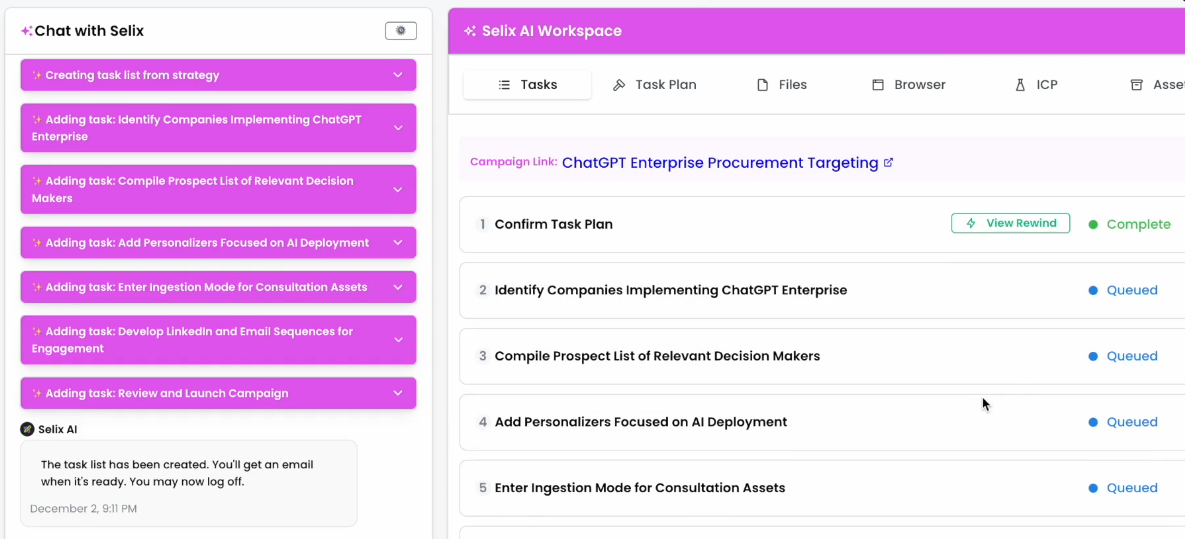
Task: Select task 1 Confirm Task Plan
Action: (x=822, y=225)
